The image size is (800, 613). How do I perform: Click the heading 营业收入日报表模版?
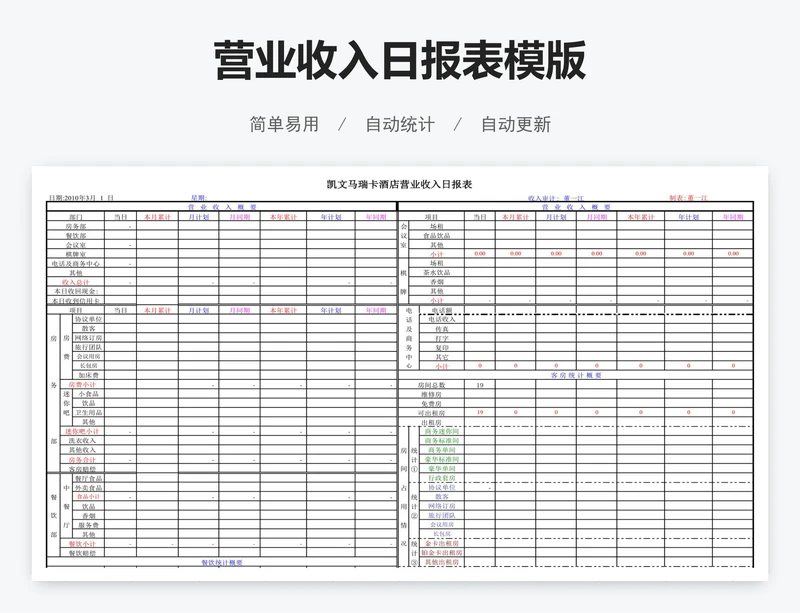pos(399,60)
